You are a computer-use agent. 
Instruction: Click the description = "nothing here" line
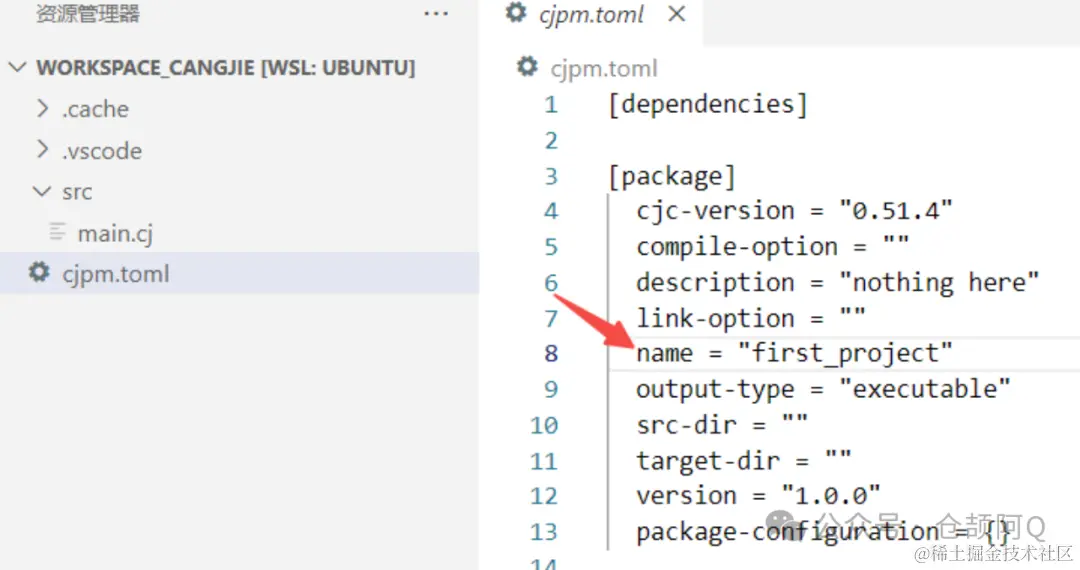[837, 282]
